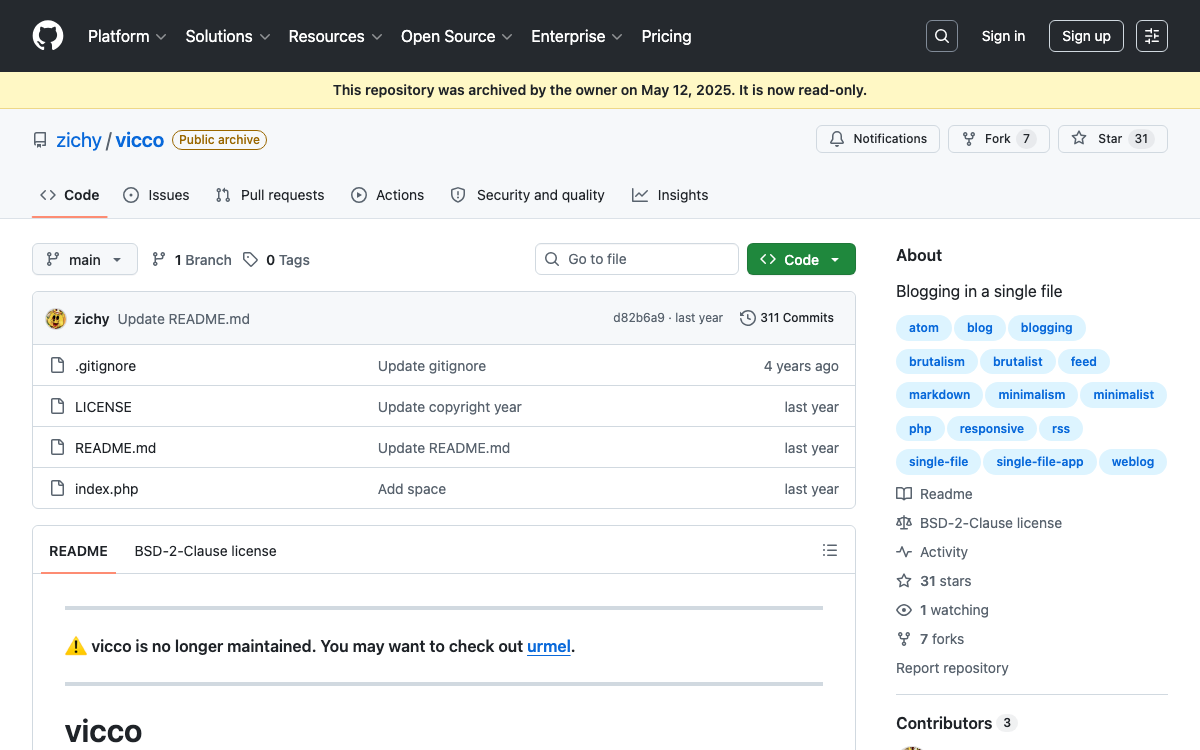This screenshot has width=1200, height=750.
Task: Open commit hash d82b6a9
Action: tap(639, 318)
